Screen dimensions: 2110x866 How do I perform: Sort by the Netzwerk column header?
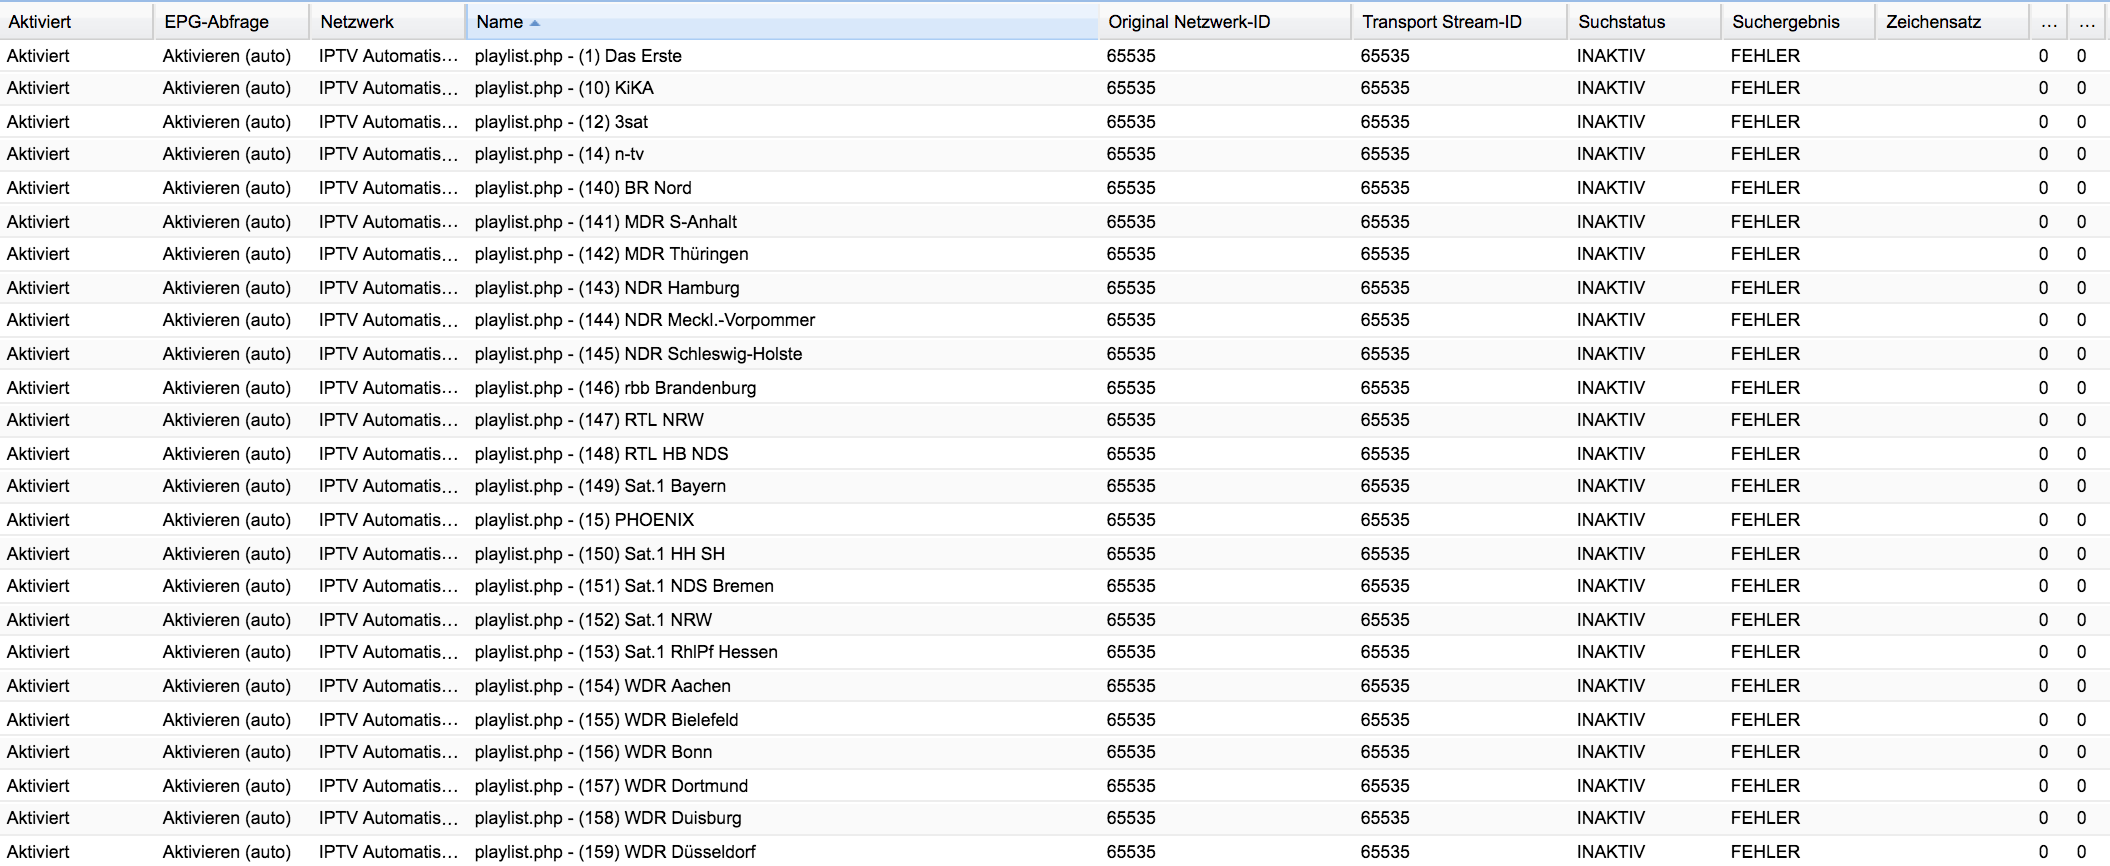pos(388,21)
